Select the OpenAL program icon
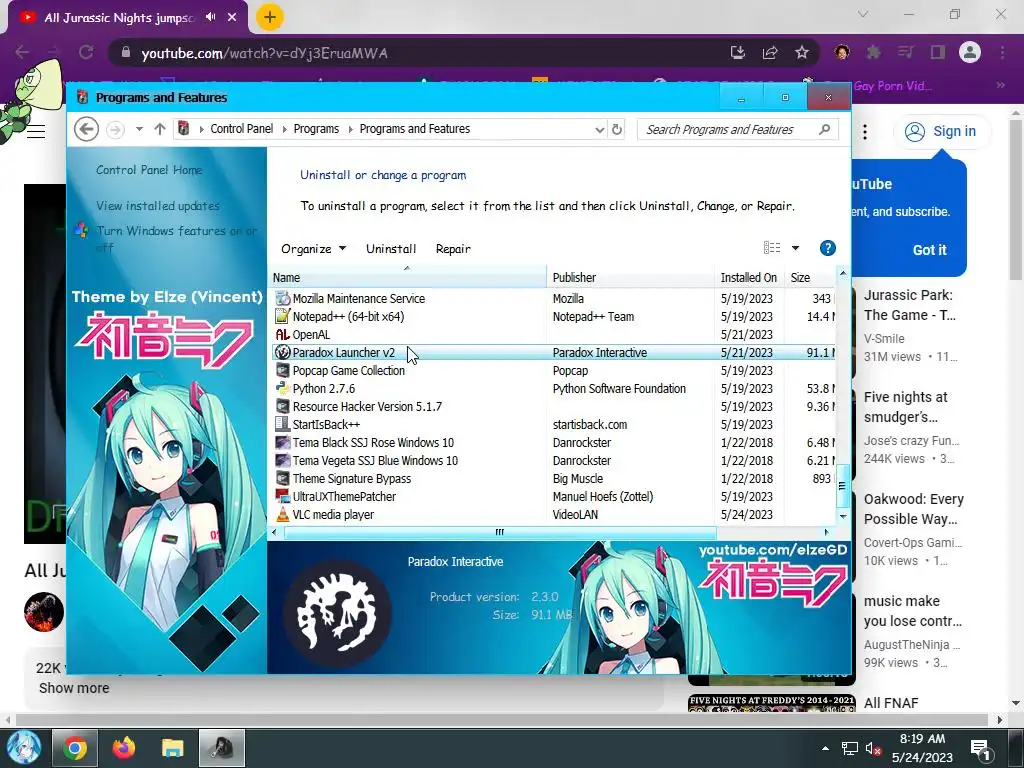The width and height of the screenshot is (1024, 768). [x=282, y=334]
